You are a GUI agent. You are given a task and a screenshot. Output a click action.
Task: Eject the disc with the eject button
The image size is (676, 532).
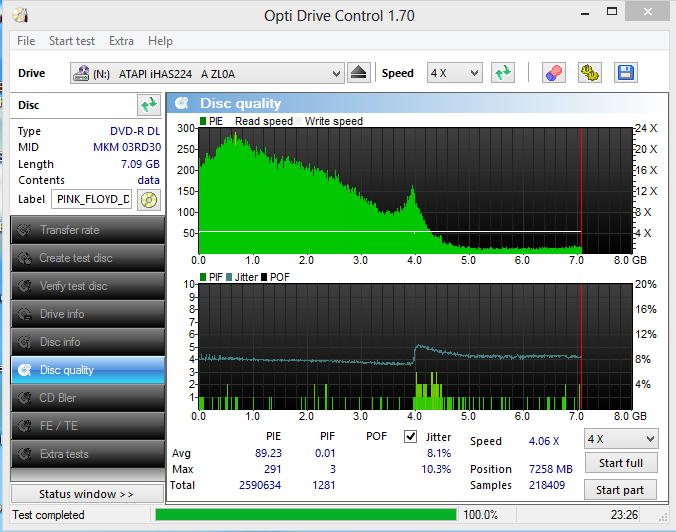[358, 73]
